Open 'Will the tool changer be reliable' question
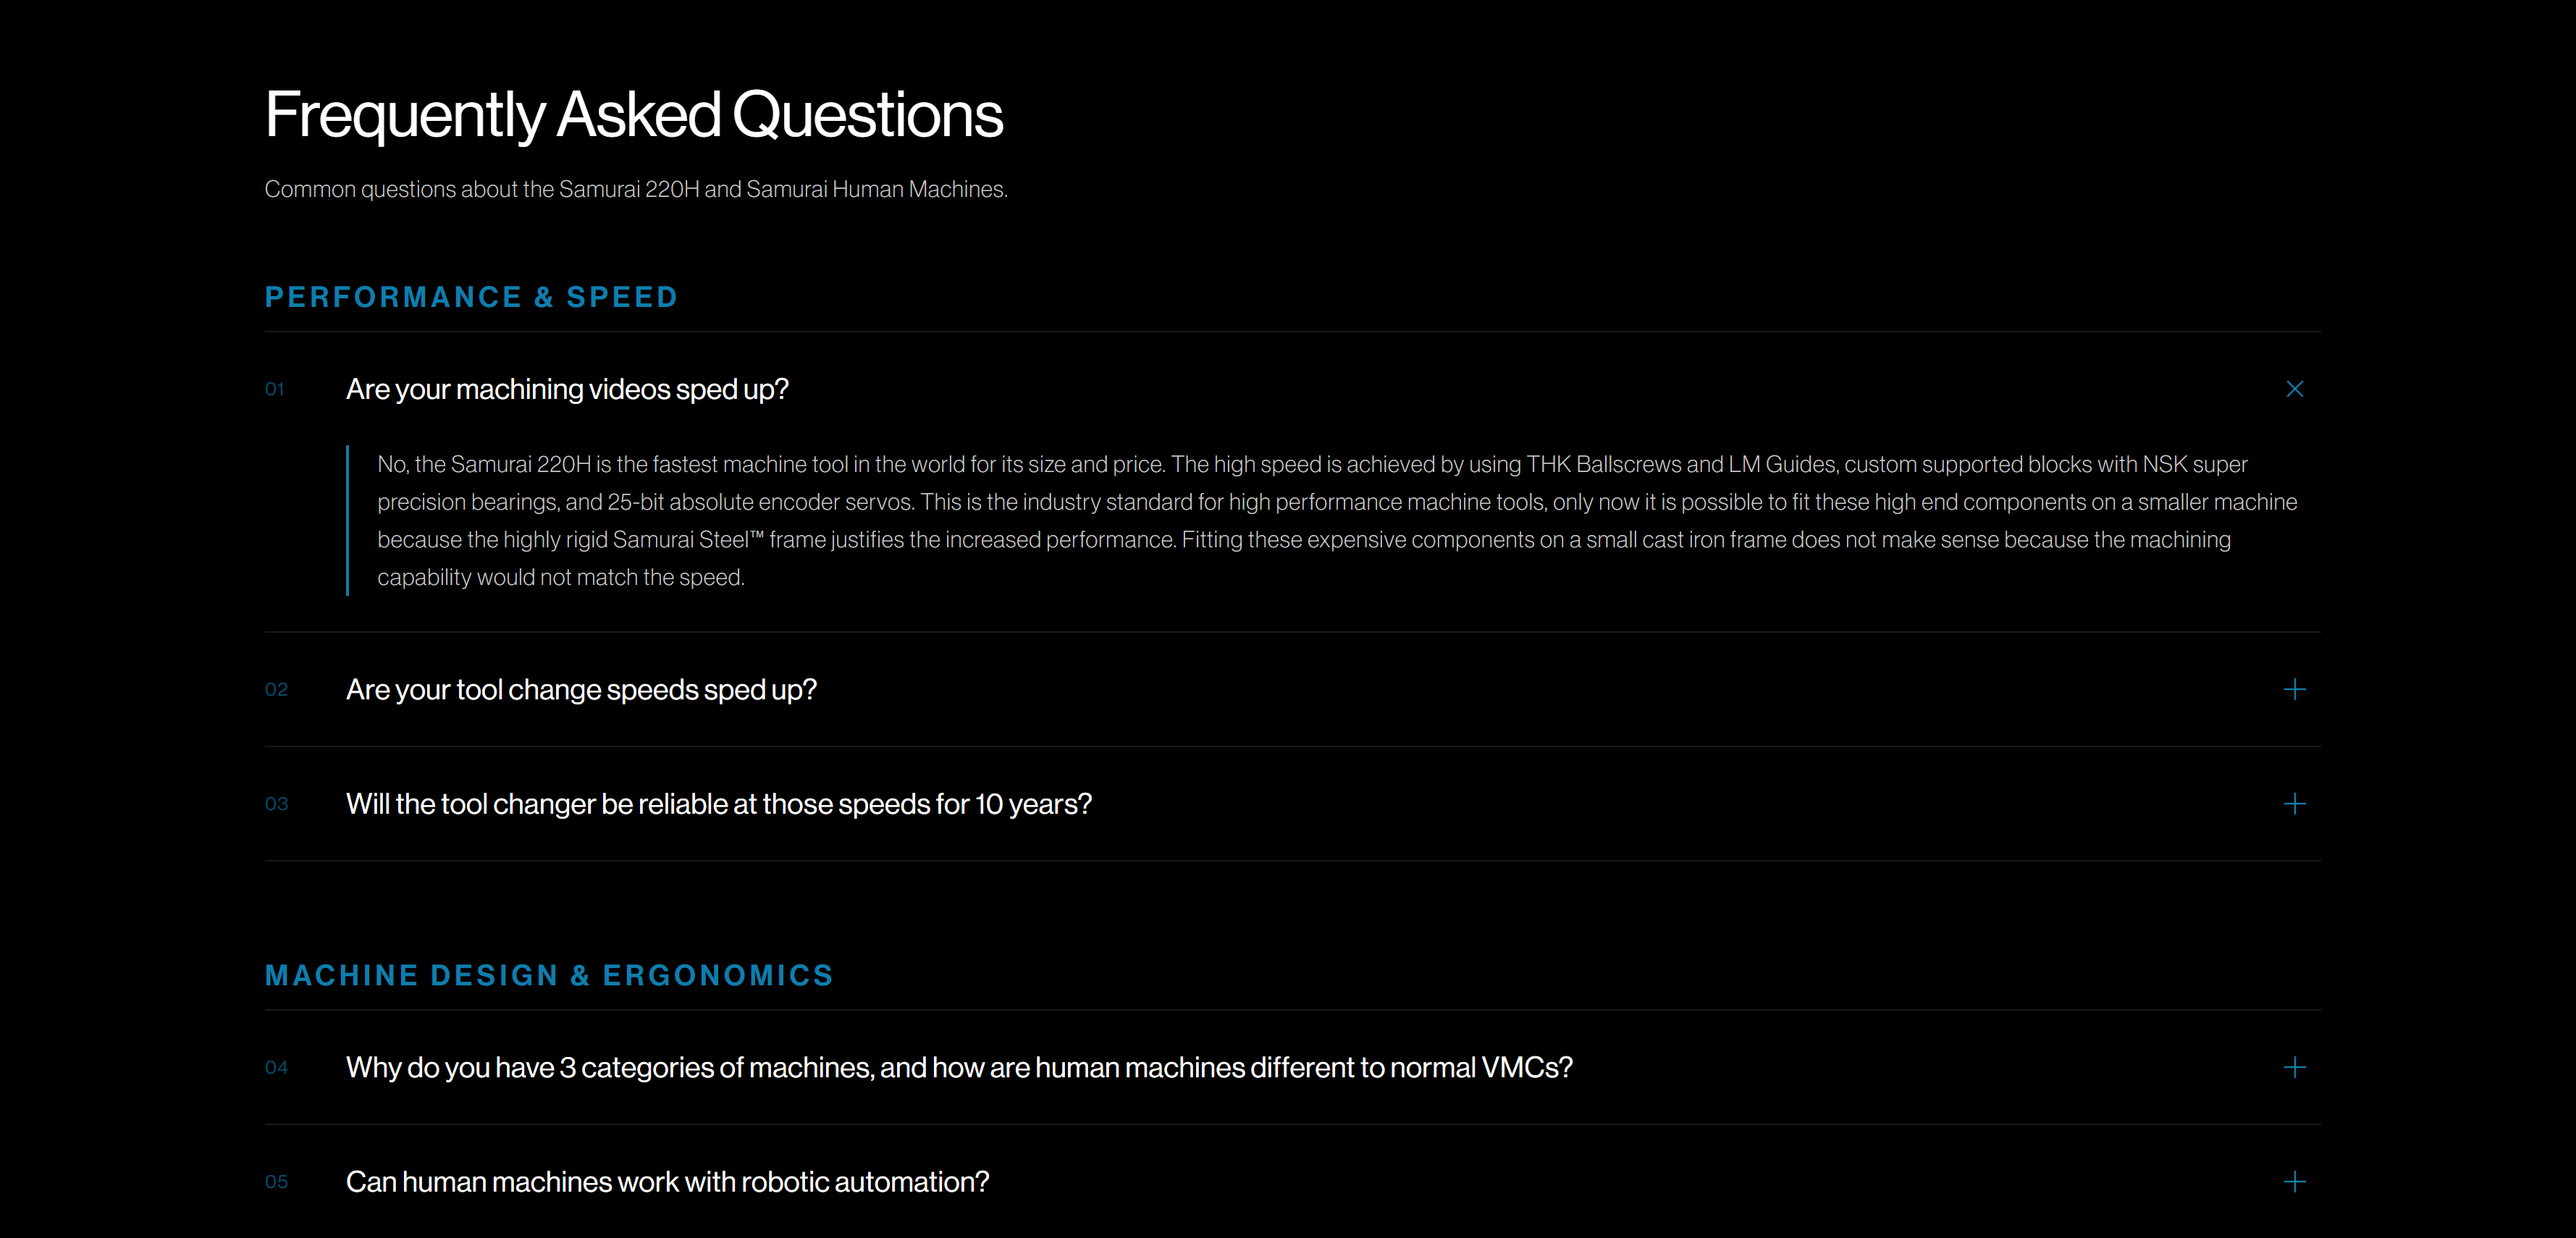This screenshot has height=1238, width=2576. 719,803
